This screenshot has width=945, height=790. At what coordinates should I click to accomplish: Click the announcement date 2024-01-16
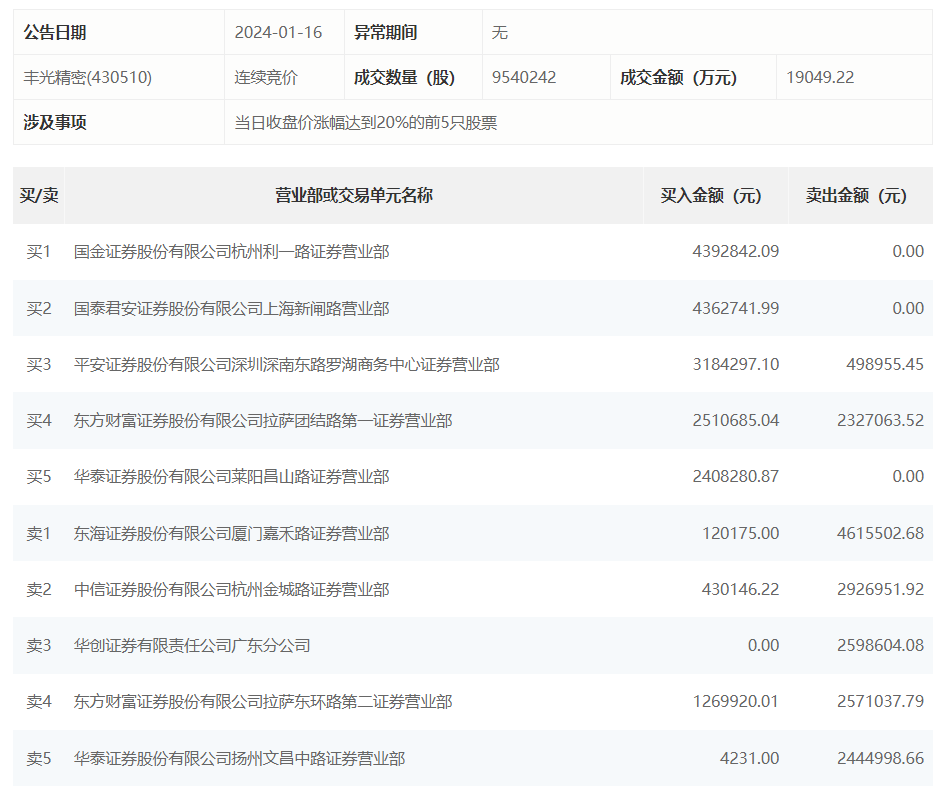[278, 33]
